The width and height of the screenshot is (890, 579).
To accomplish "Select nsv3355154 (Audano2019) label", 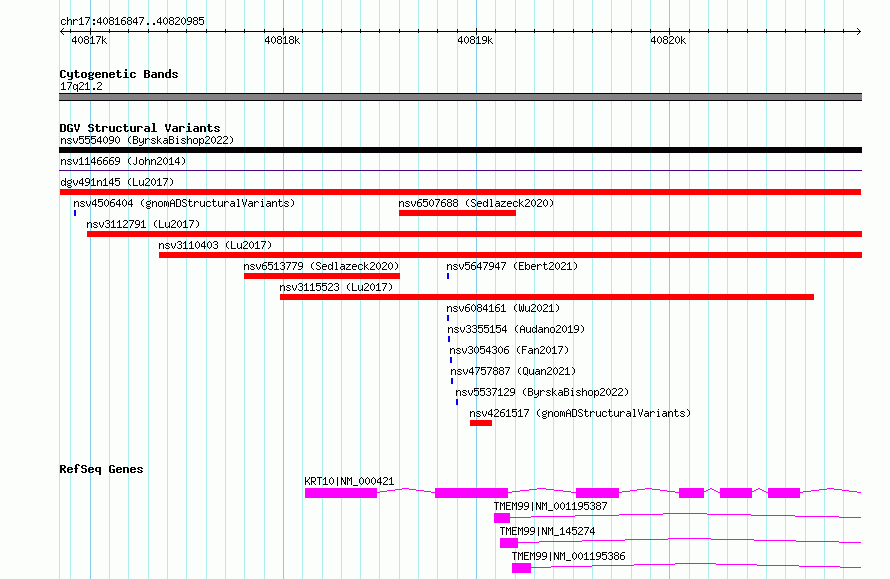I will (x=516, y=329).
